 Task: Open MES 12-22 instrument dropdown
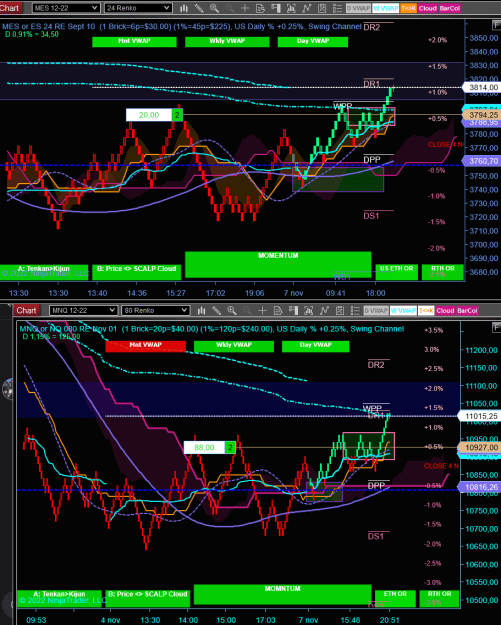[66, 8]
